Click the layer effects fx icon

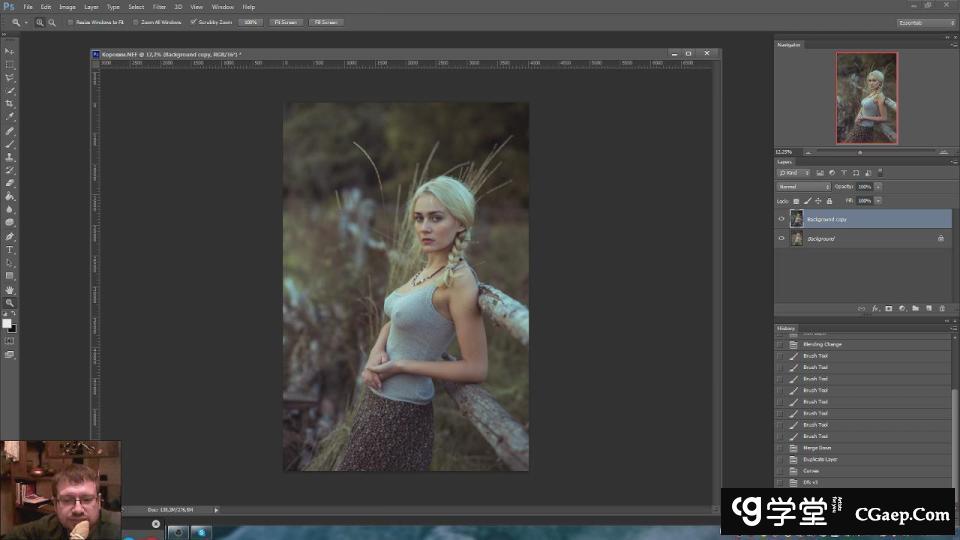[x=875, y=308]
